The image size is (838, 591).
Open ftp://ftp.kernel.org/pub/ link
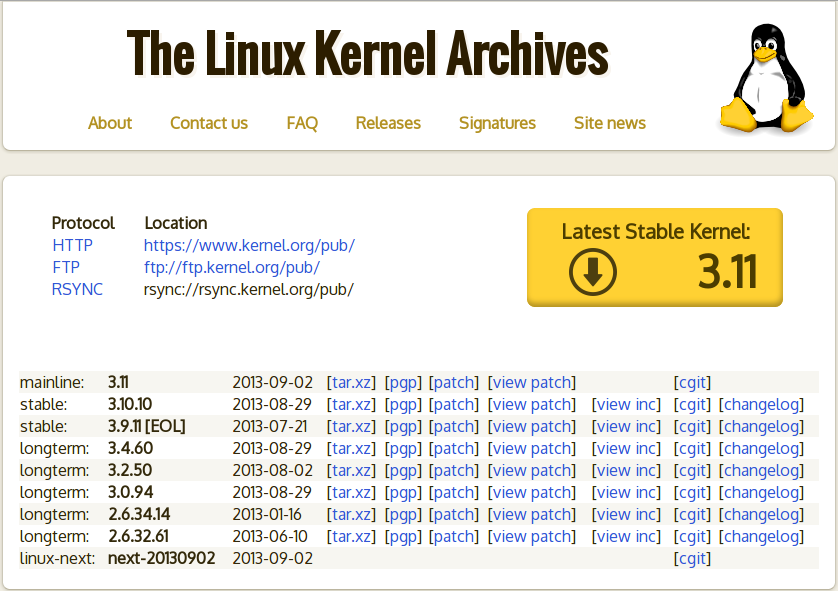[232, 267]
